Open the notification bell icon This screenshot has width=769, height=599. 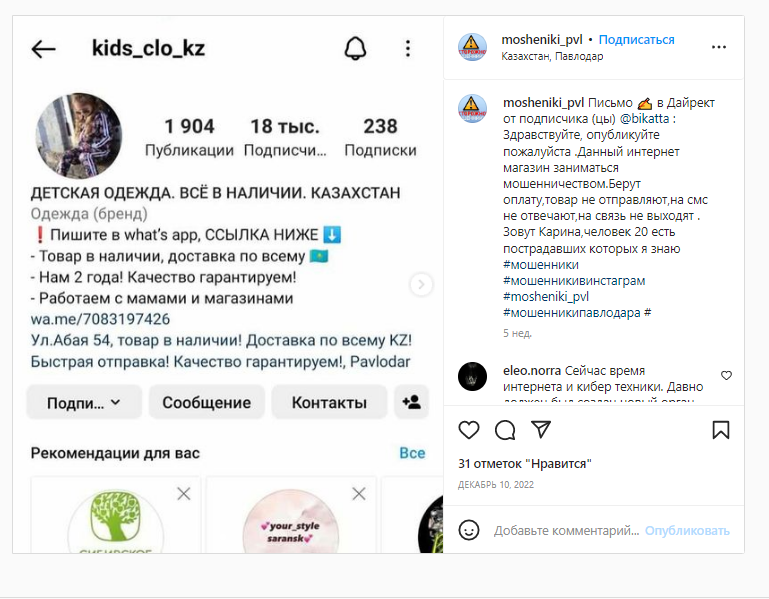[x=355, y=49]
